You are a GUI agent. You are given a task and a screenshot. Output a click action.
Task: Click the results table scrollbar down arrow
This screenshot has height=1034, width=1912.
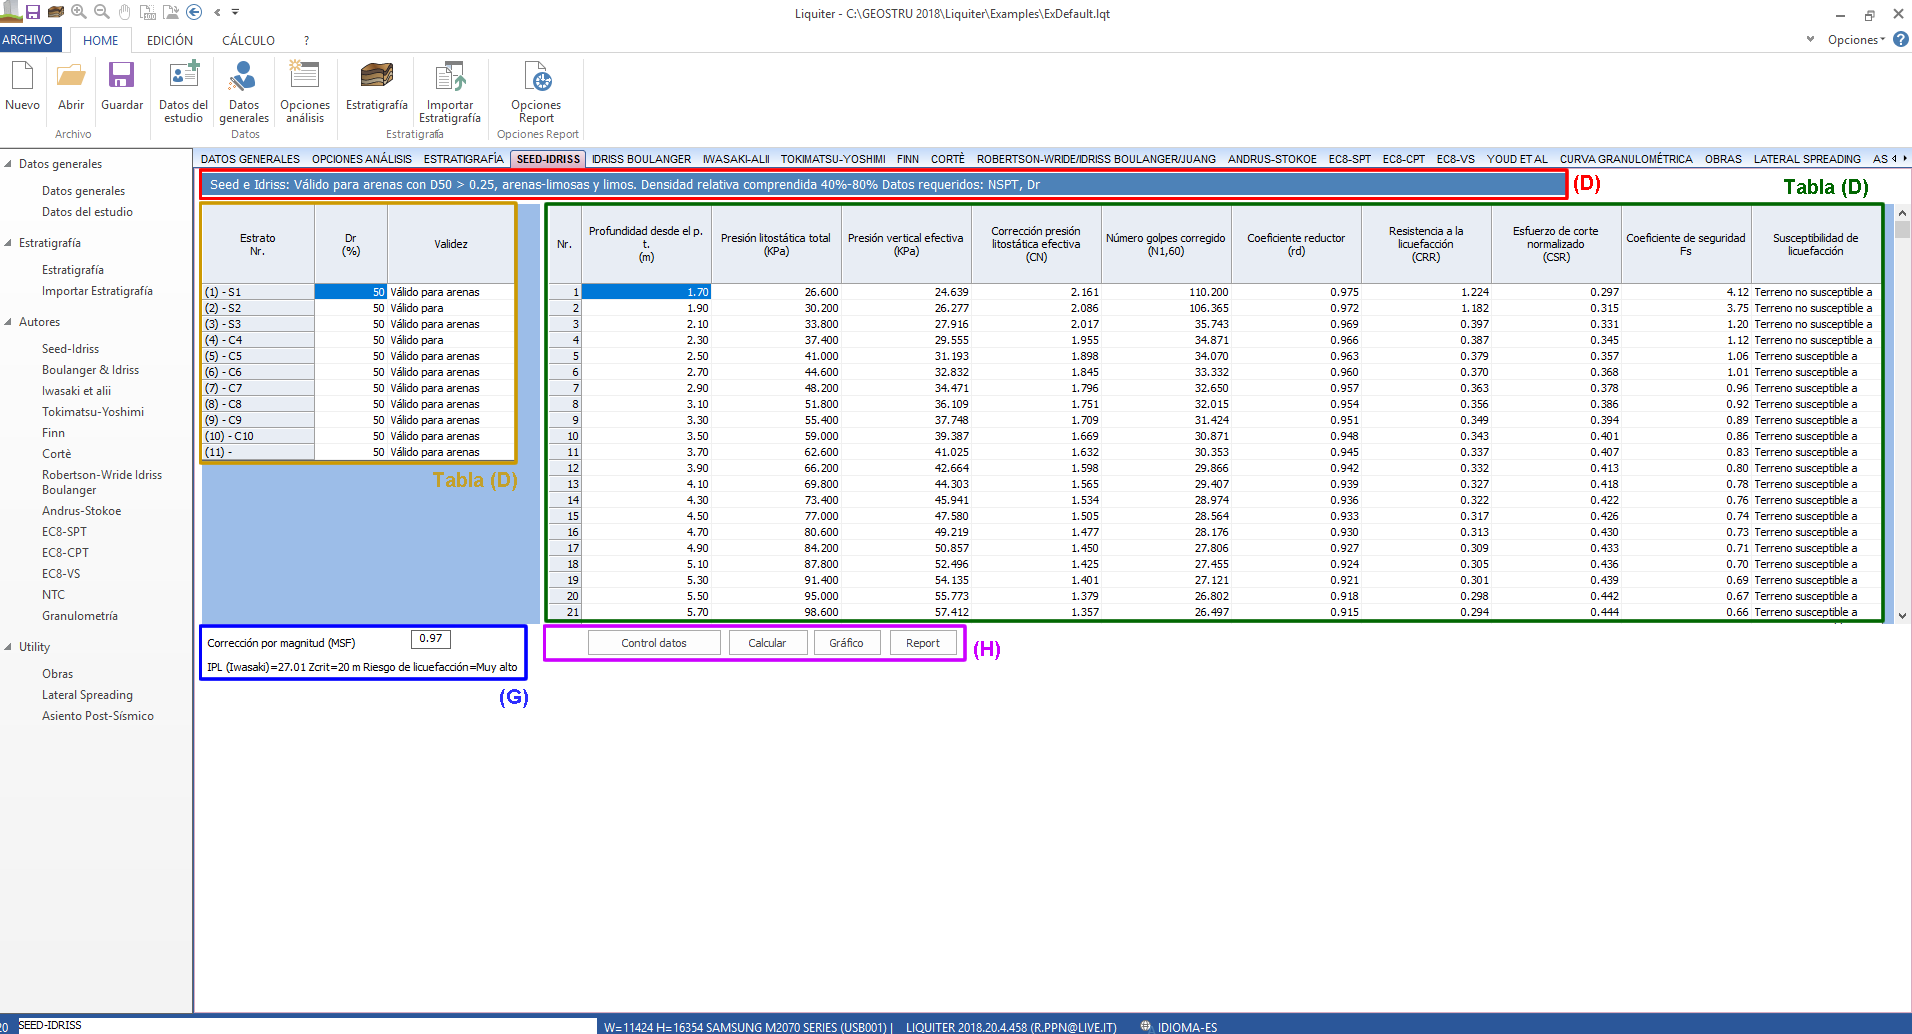1902,616
